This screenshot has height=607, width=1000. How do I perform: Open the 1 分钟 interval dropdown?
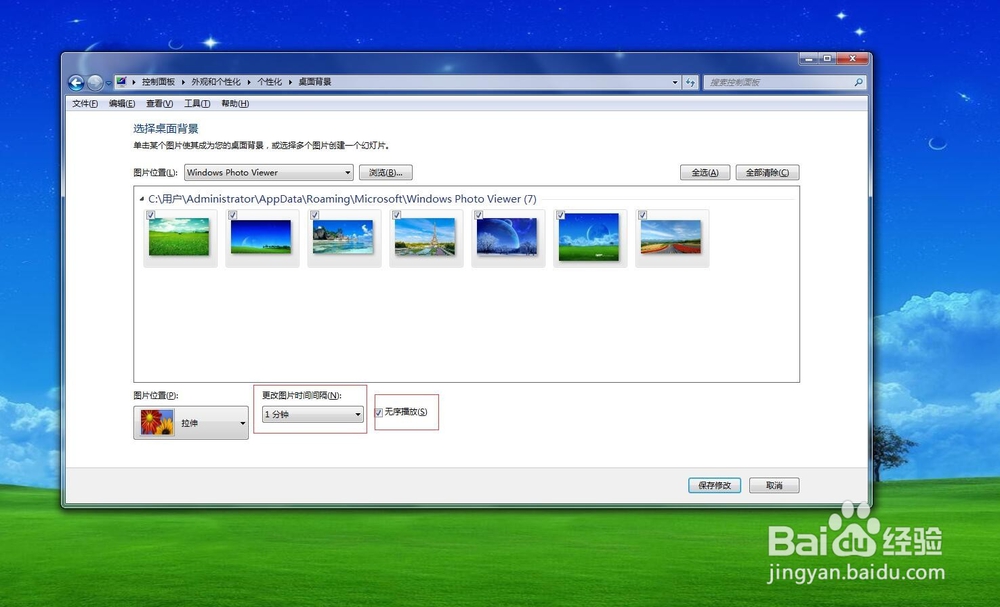point(312,414)
